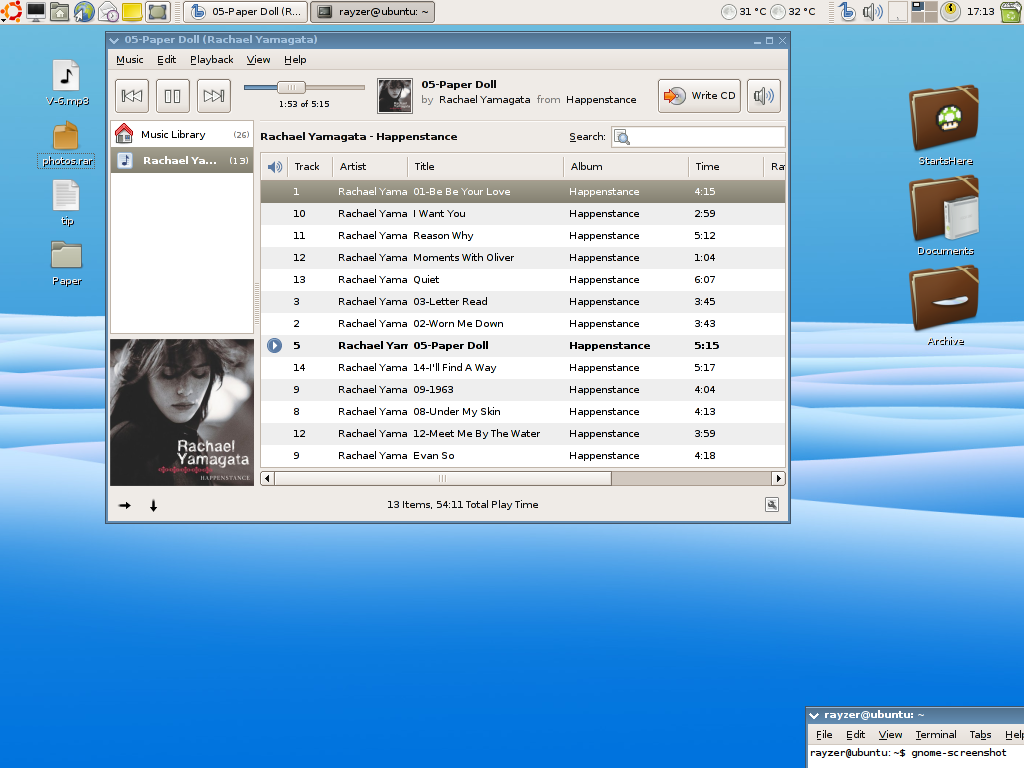The image size is (1024, 768).
Task: Select the song Moments With Oliver
Action: coord(522,257)
